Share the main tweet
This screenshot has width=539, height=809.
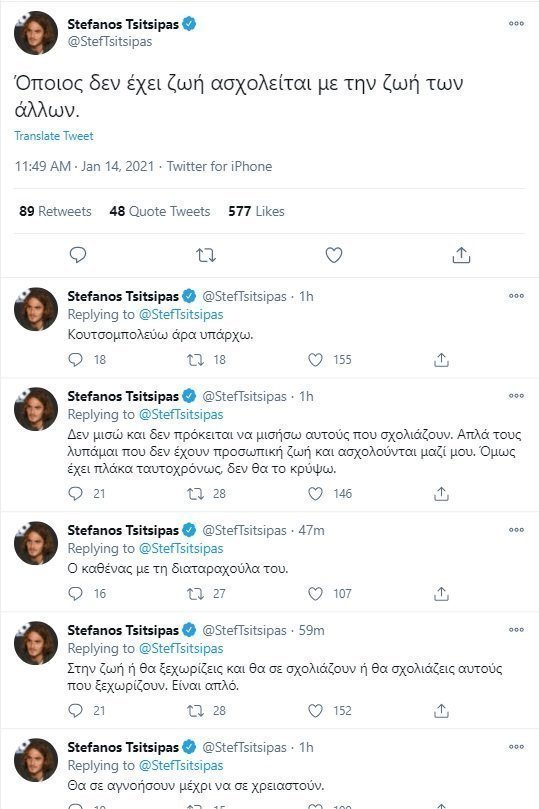[461, 254]
